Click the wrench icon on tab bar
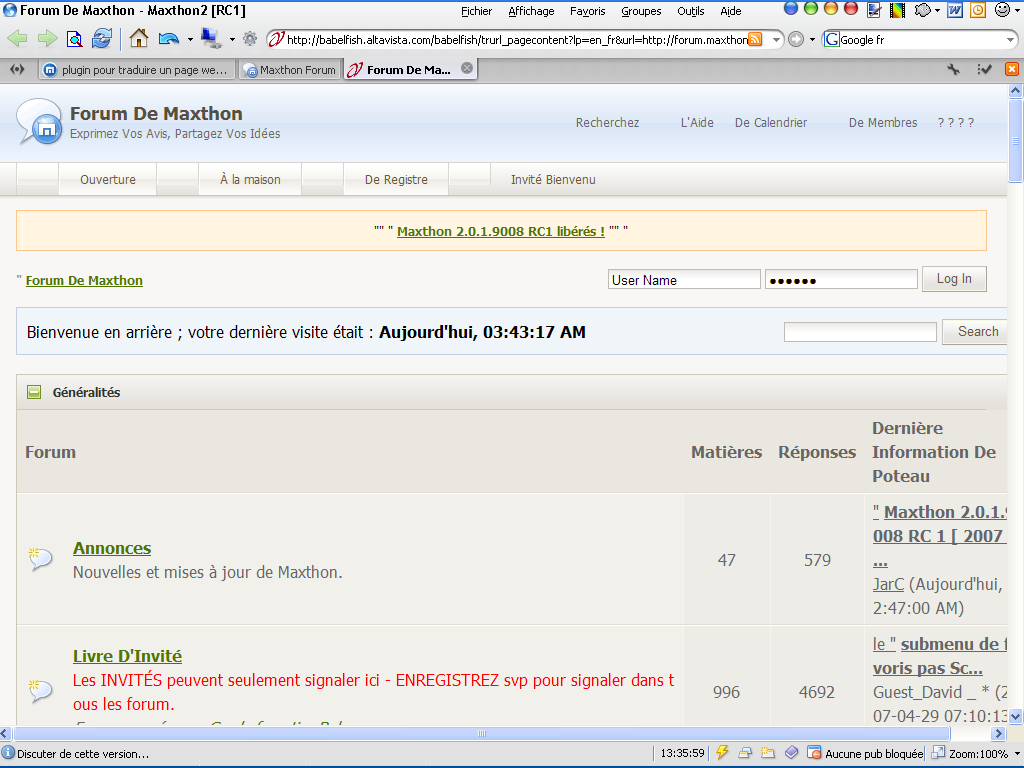This screenshot has width=1024, height=768. click(953, 69)
